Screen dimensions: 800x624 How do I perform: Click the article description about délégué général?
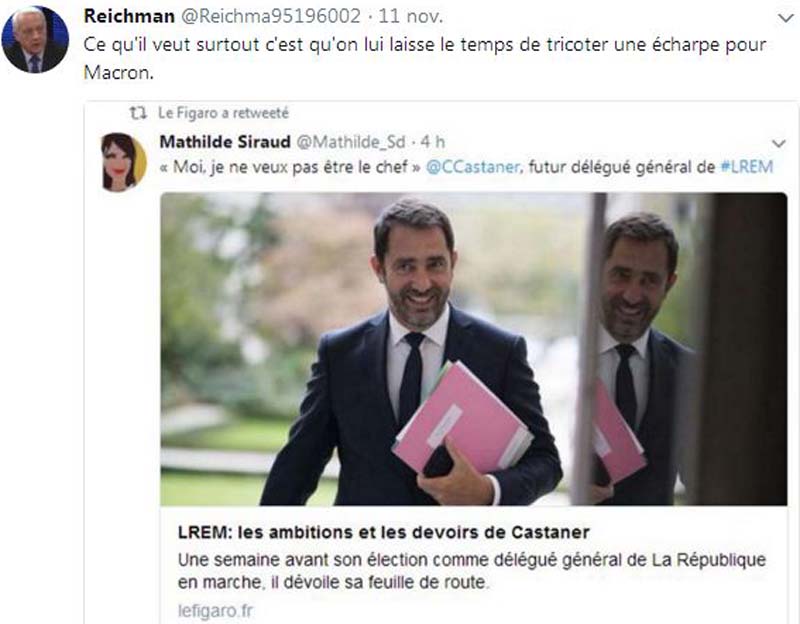pyautogui.click(x=472, y=571)
